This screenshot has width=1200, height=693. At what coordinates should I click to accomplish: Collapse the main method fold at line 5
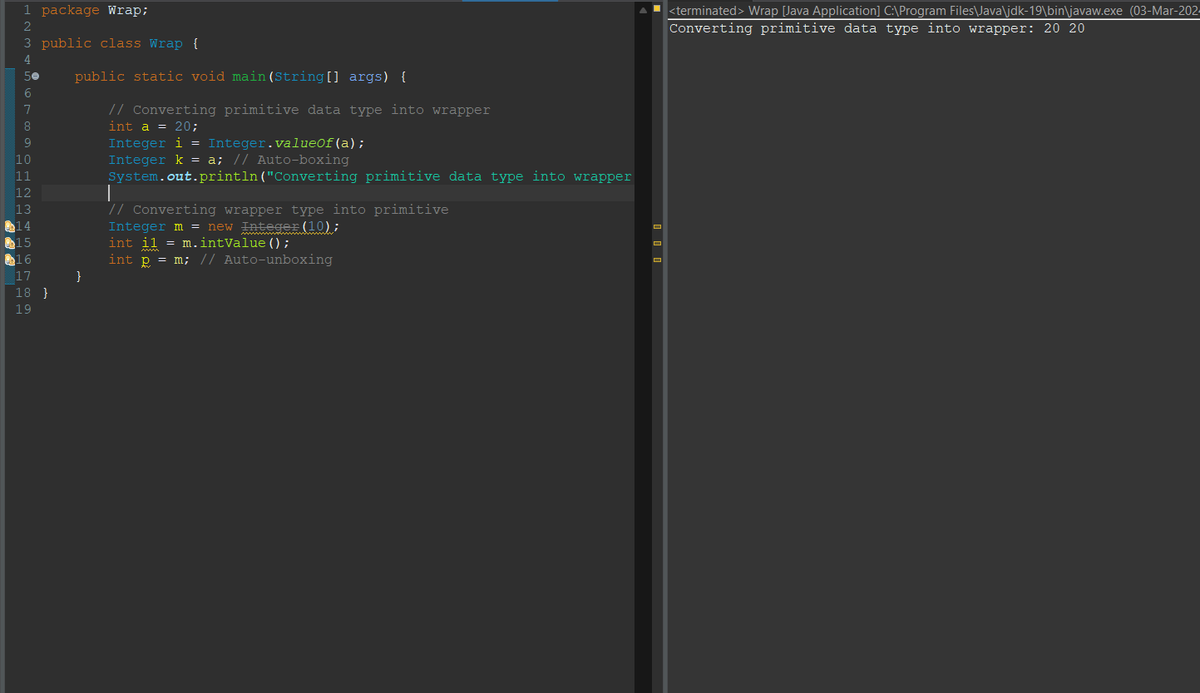pos(36,77)
